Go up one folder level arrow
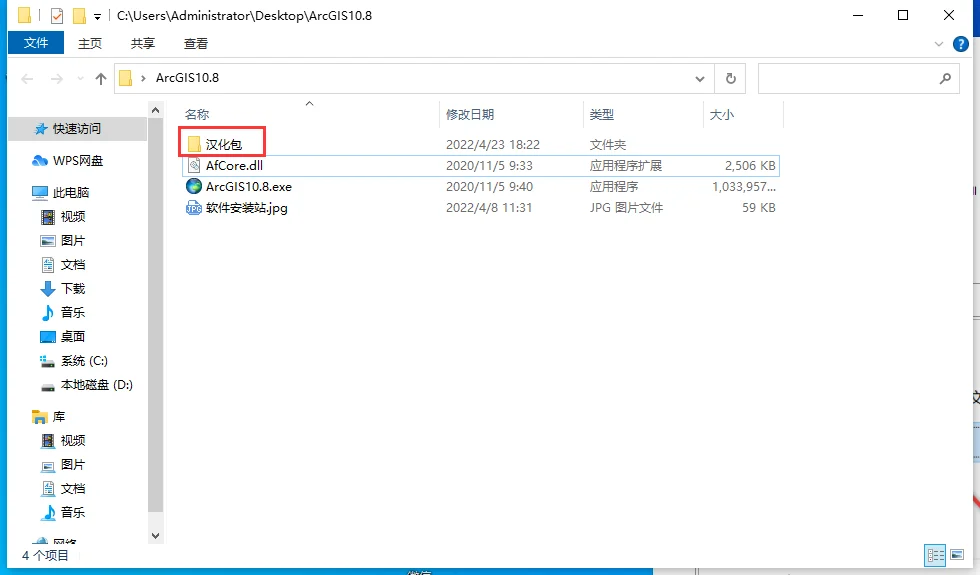The image size is (980, 575). 101,78
